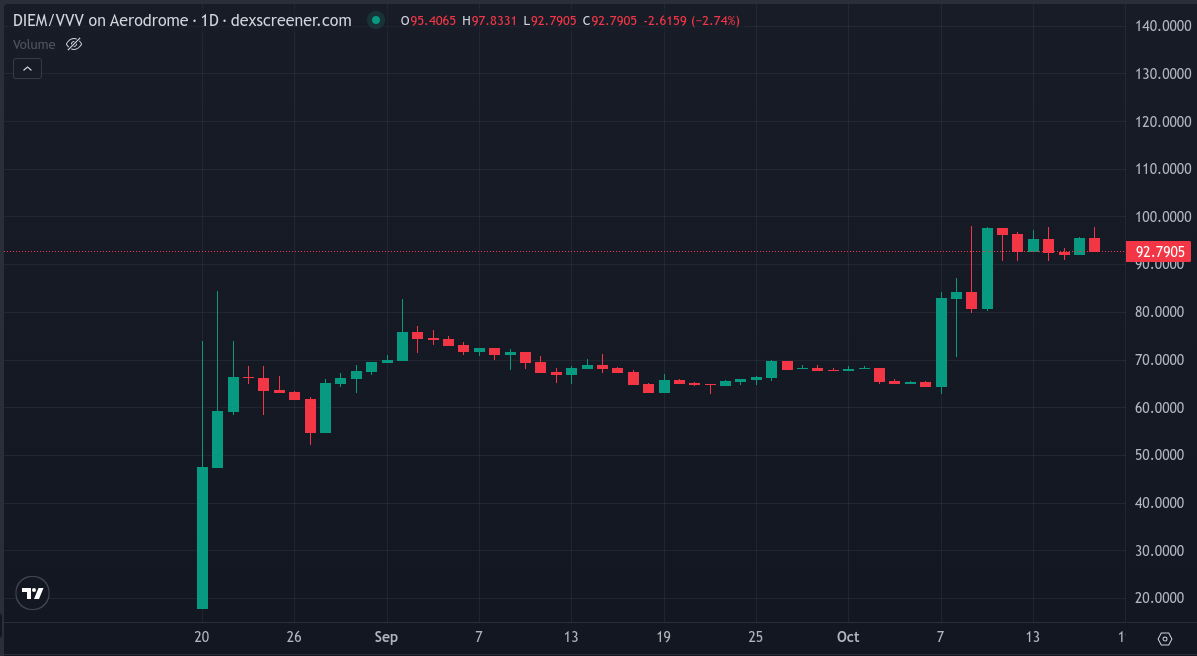Image resolution: width=1197 pixels, height=656 pixels.
Task: Click the green market status dot
Action: click(x=375, y=21)
